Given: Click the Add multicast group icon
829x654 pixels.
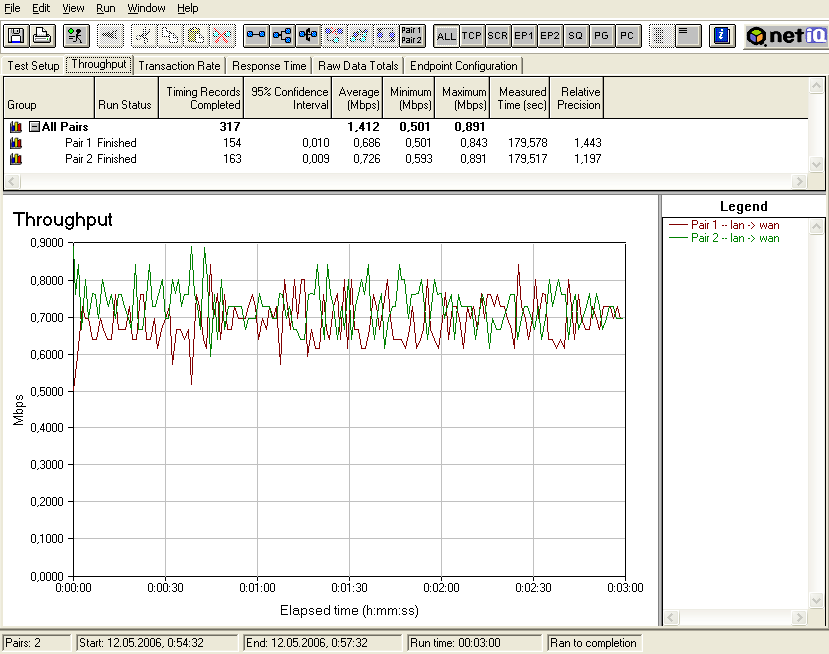Looking at the screenshot, I should click(x=282, y=36).
